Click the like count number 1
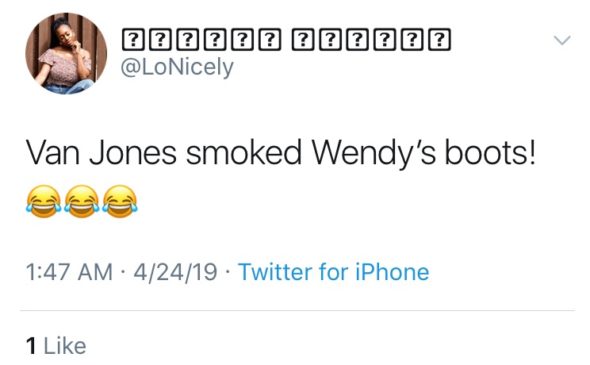590x365 pixels. tap(31, 346)
